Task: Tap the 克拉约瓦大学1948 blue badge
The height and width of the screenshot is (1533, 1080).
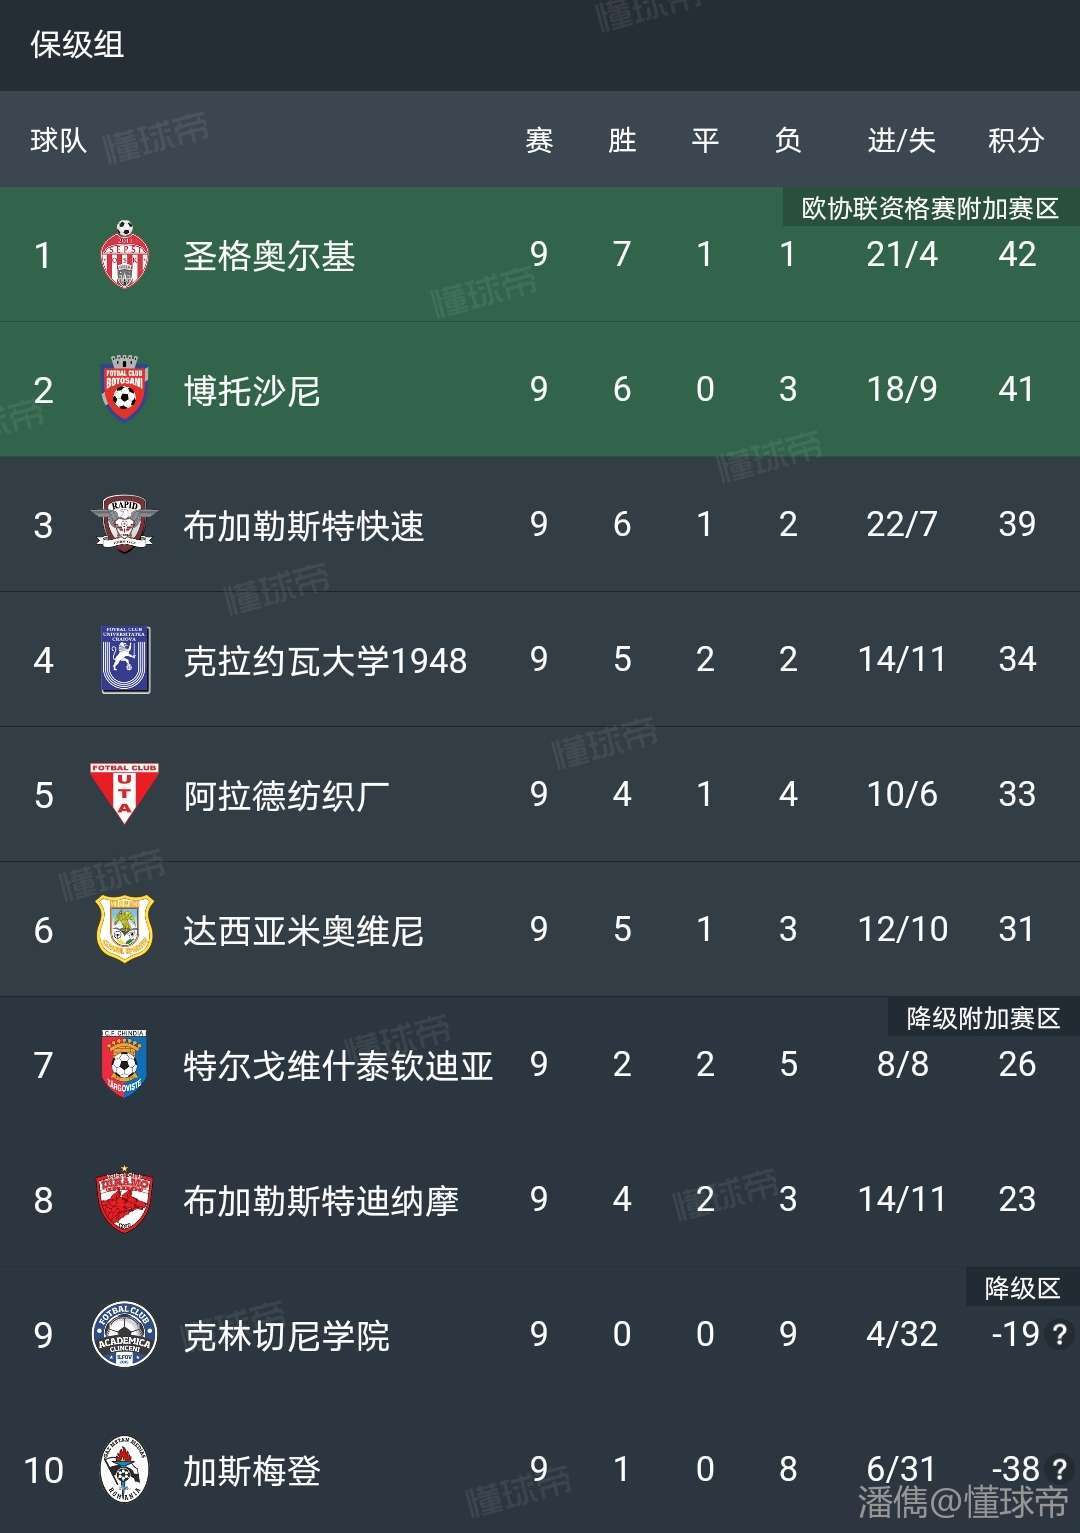Action: coord(125,660)
